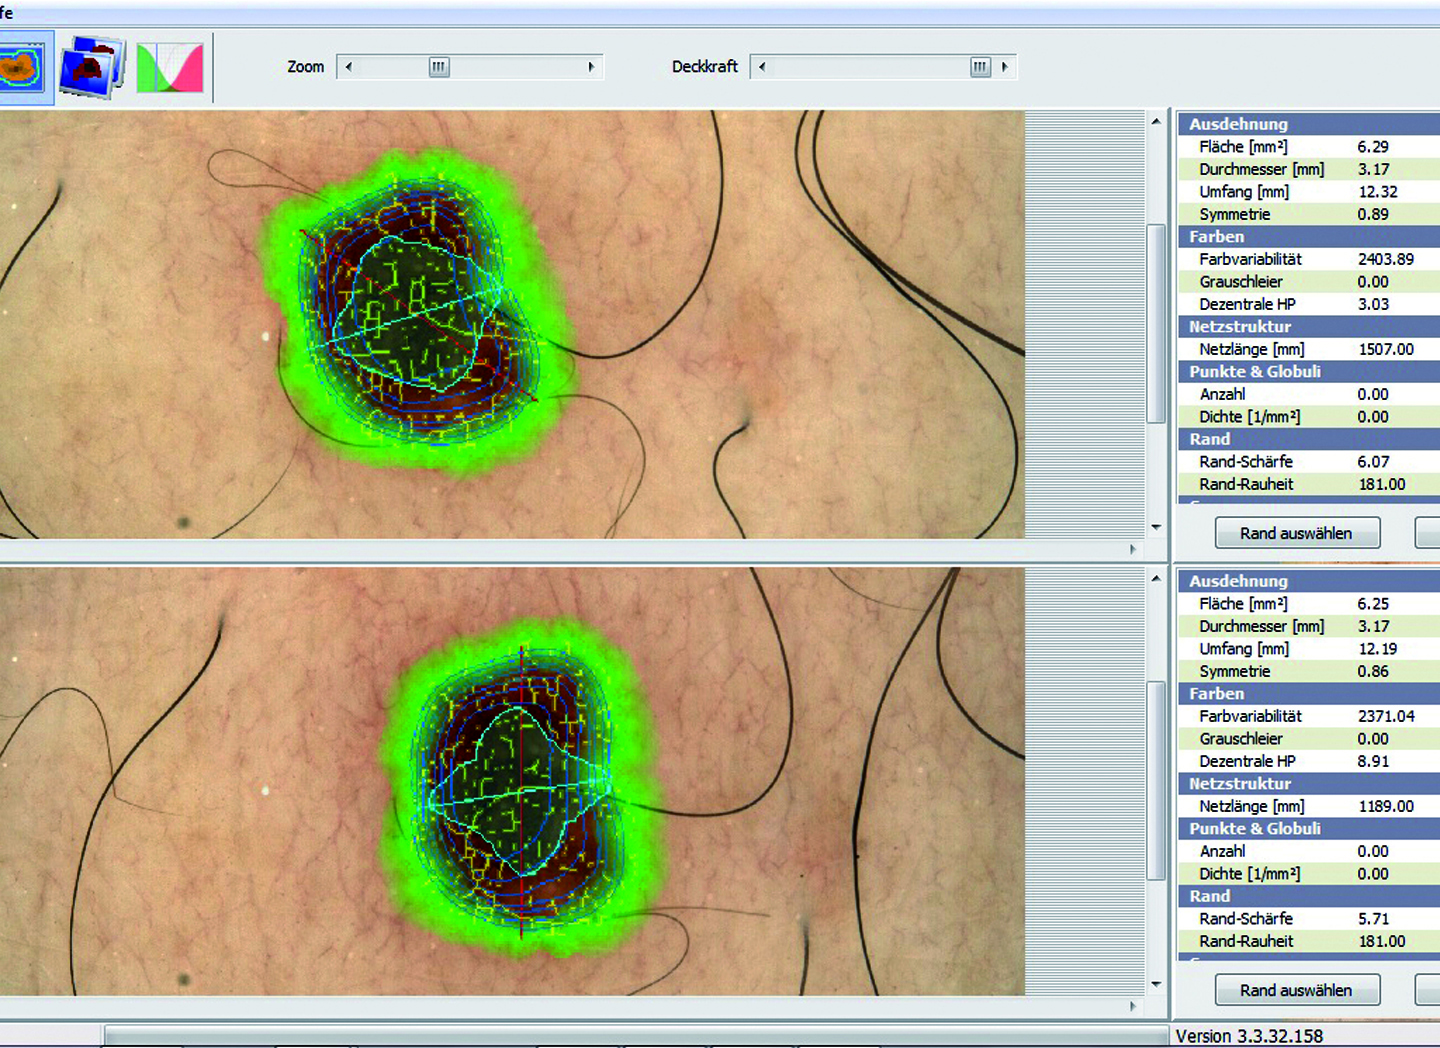
Task: Click upper image pane scroll down arrow
Action: point(1156,527)
